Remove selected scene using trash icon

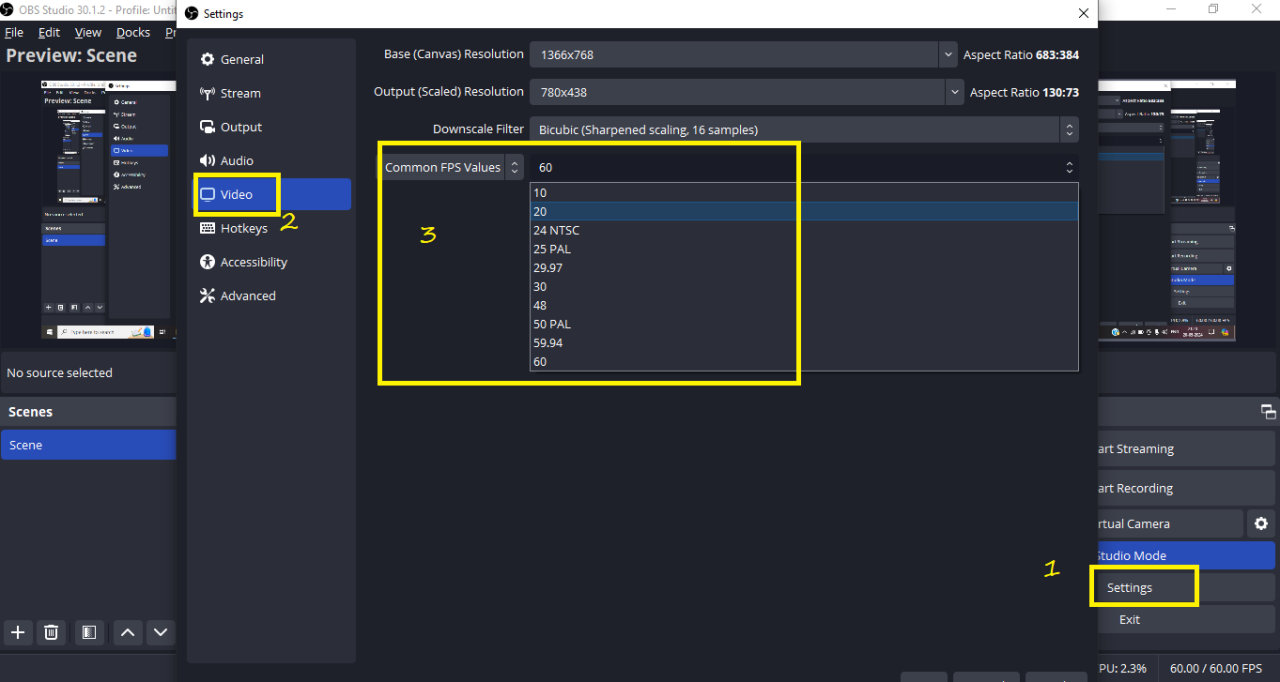[52, 632]
